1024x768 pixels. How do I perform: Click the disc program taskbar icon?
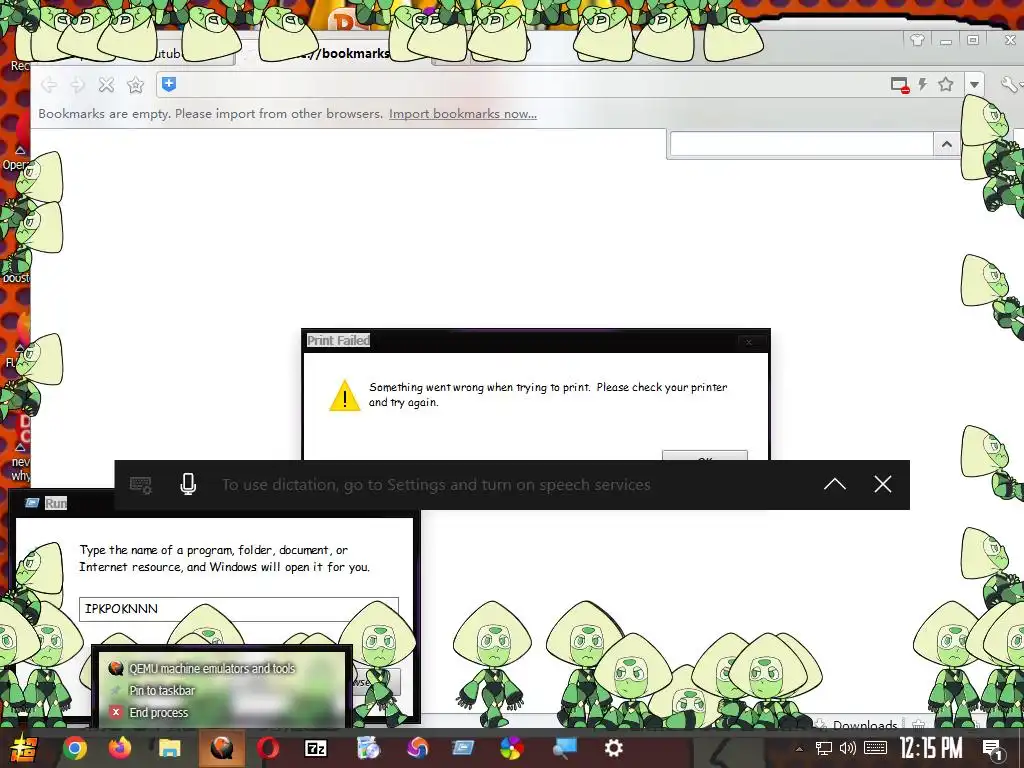click(368, 748)
